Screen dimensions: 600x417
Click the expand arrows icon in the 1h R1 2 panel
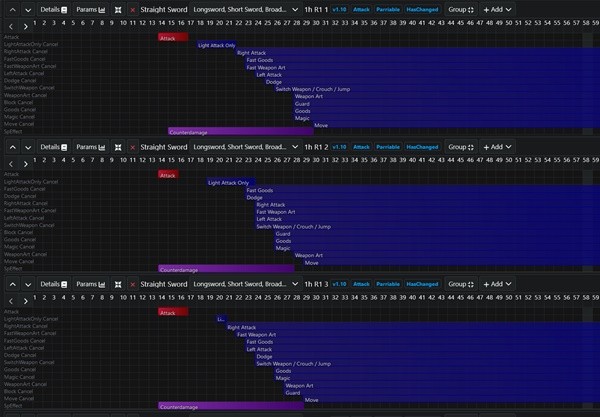117,146
